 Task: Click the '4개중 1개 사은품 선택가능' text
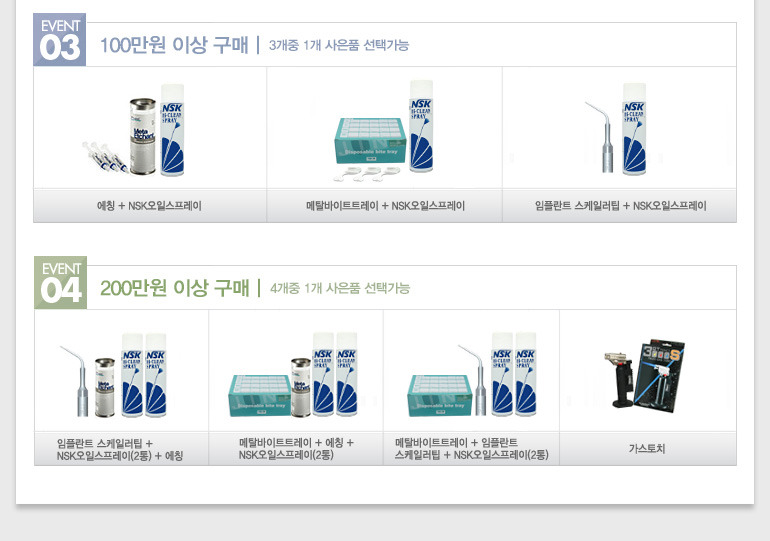(340, 288)
